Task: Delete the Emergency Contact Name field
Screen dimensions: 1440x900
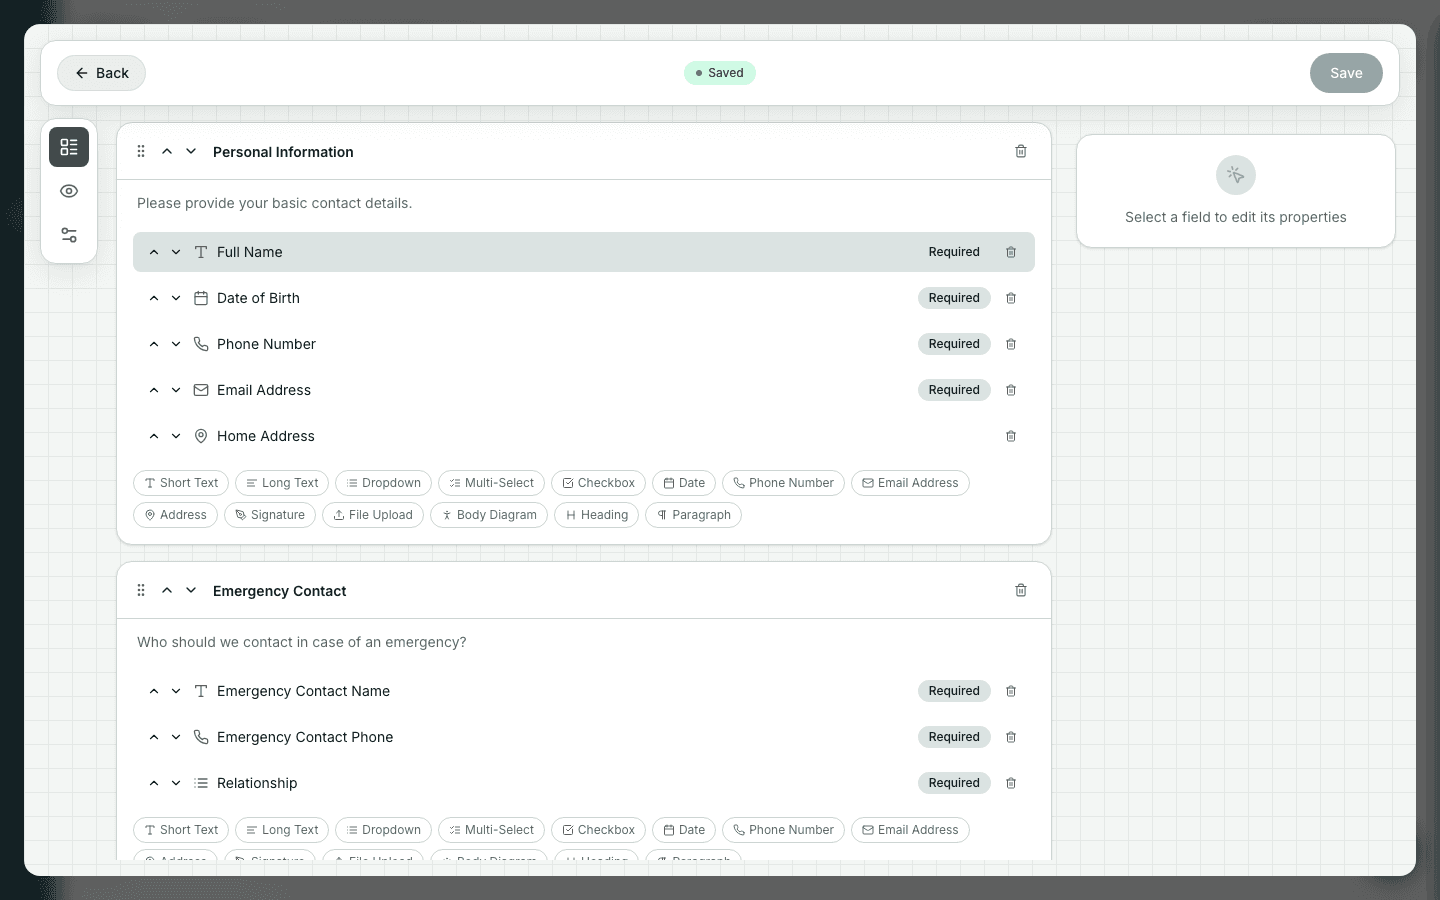Action: (1011, 691)
